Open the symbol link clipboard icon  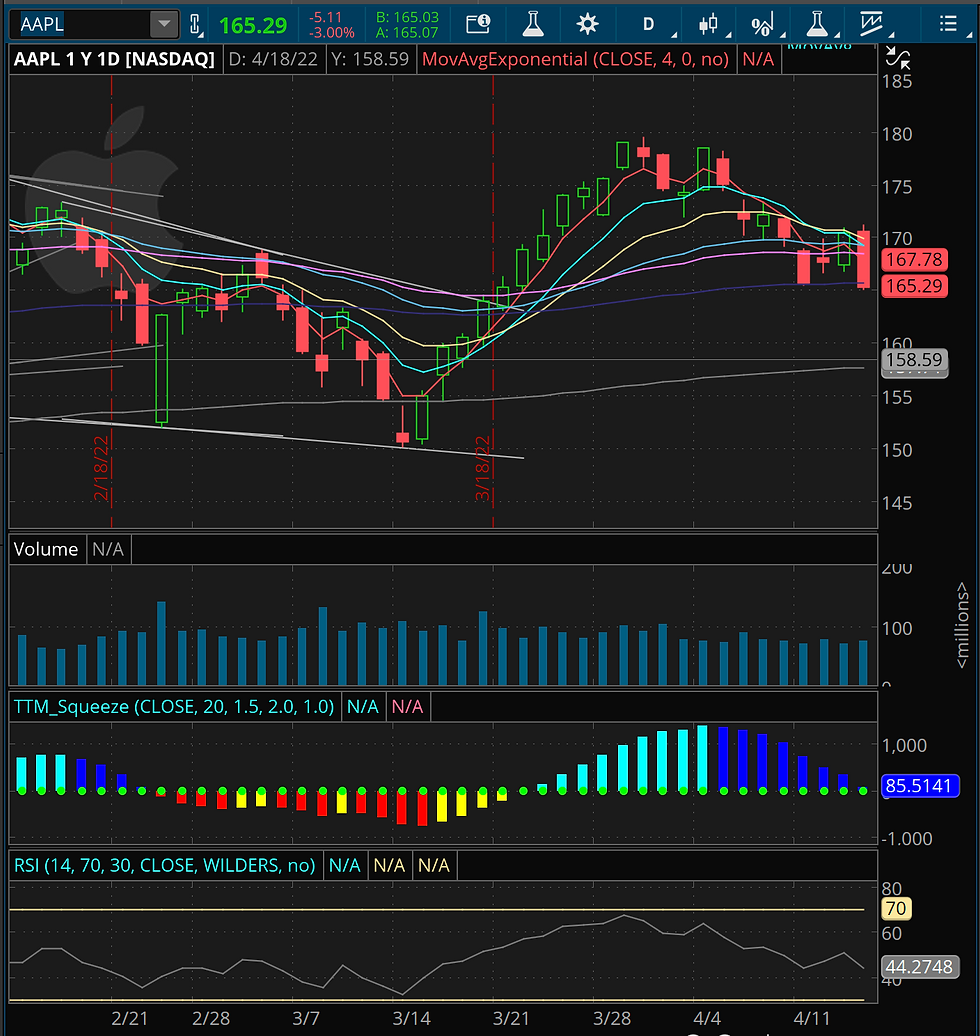(195, 25)
